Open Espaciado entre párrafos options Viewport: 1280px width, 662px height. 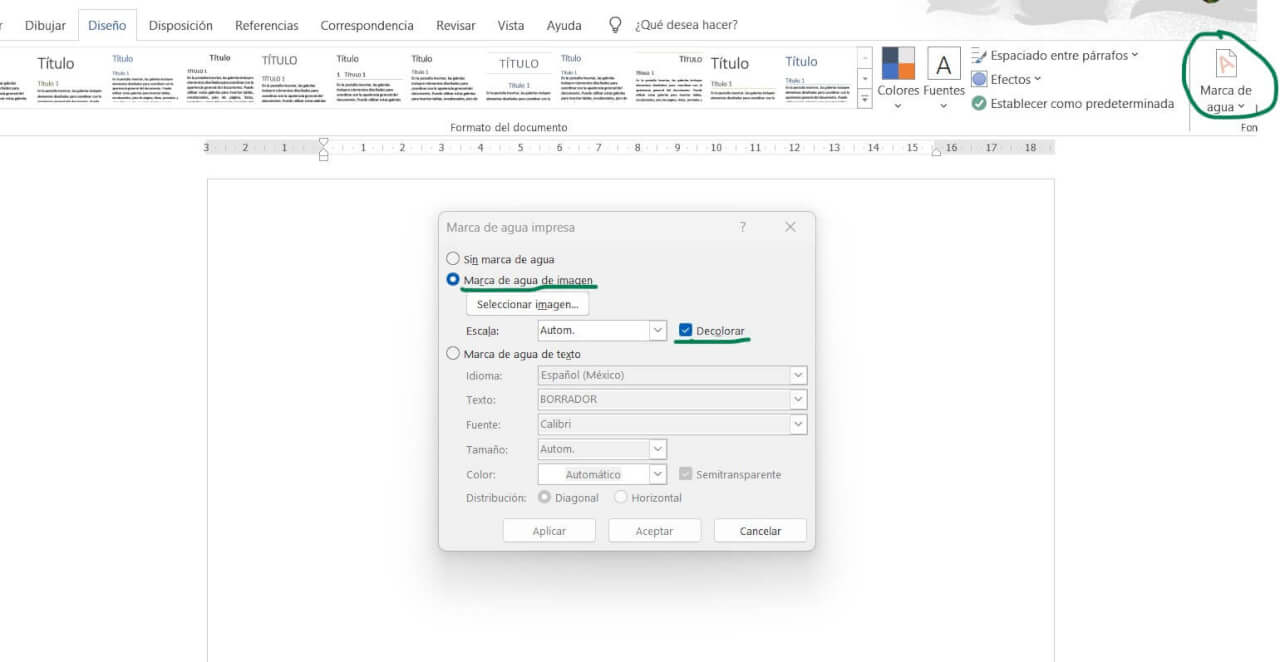pyautogui.click(x=1060, y=56)
